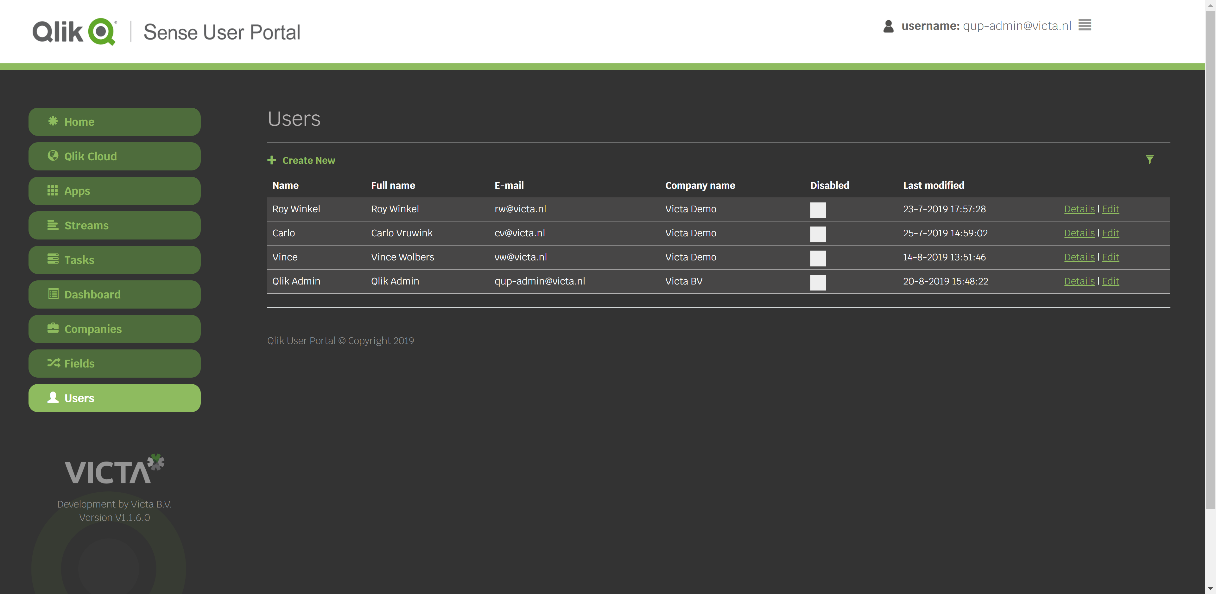
Task: Click the Full name column header
Action: click(393, 185)
